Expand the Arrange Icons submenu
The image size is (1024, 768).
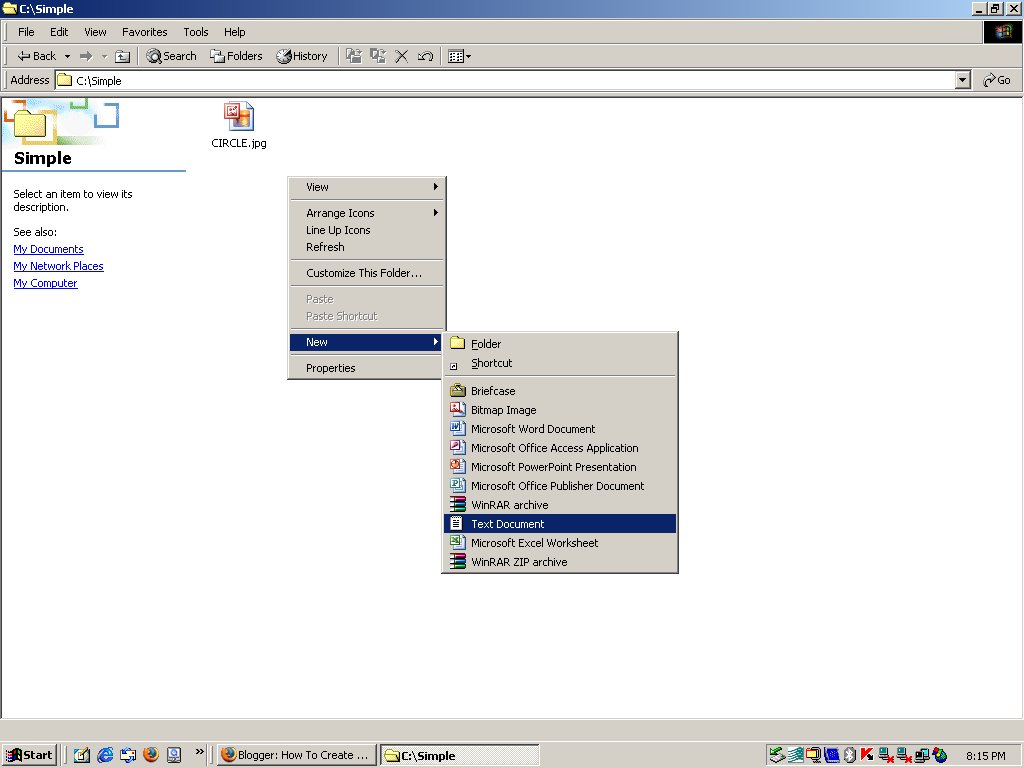pos(366,213)
